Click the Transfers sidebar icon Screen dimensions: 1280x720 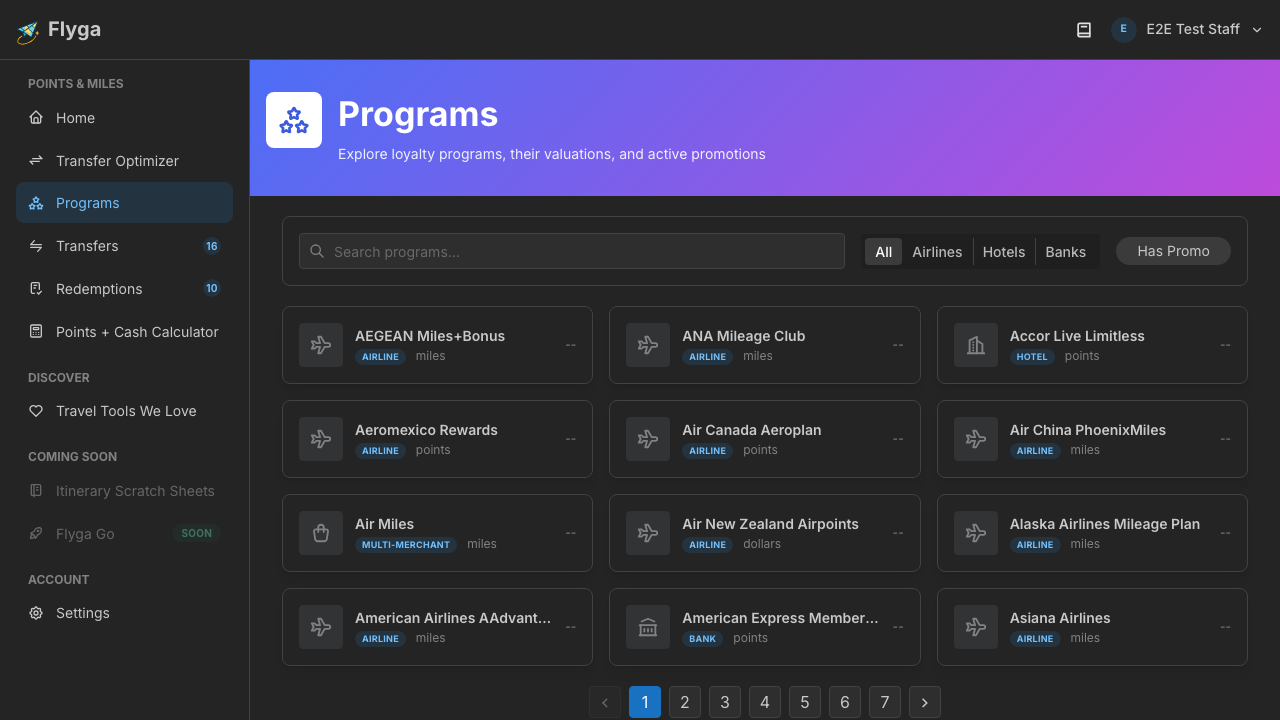click(x=36, y=246)
